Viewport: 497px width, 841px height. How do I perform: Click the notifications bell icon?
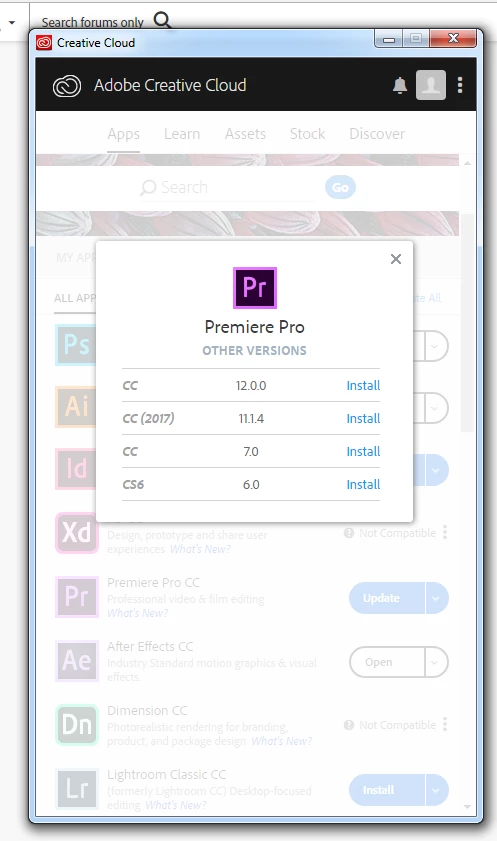[x=400, y=85]
